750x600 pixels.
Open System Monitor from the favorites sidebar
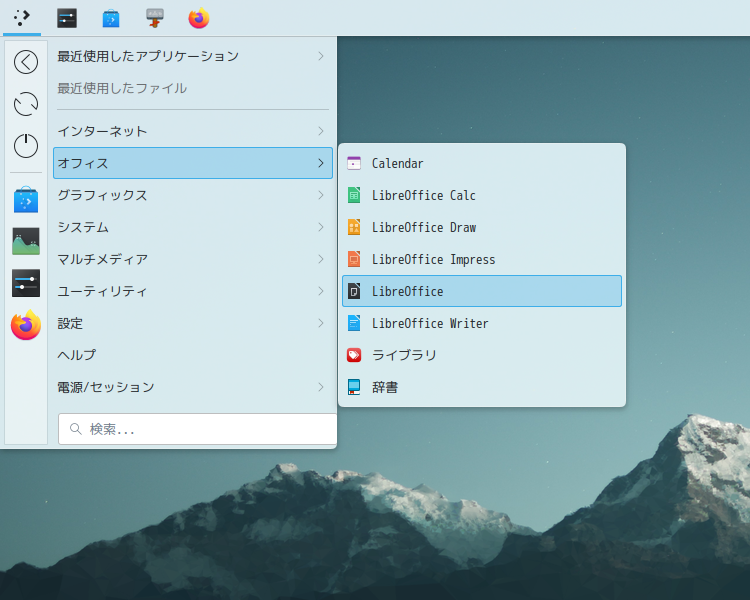click(x=26, y=241)
